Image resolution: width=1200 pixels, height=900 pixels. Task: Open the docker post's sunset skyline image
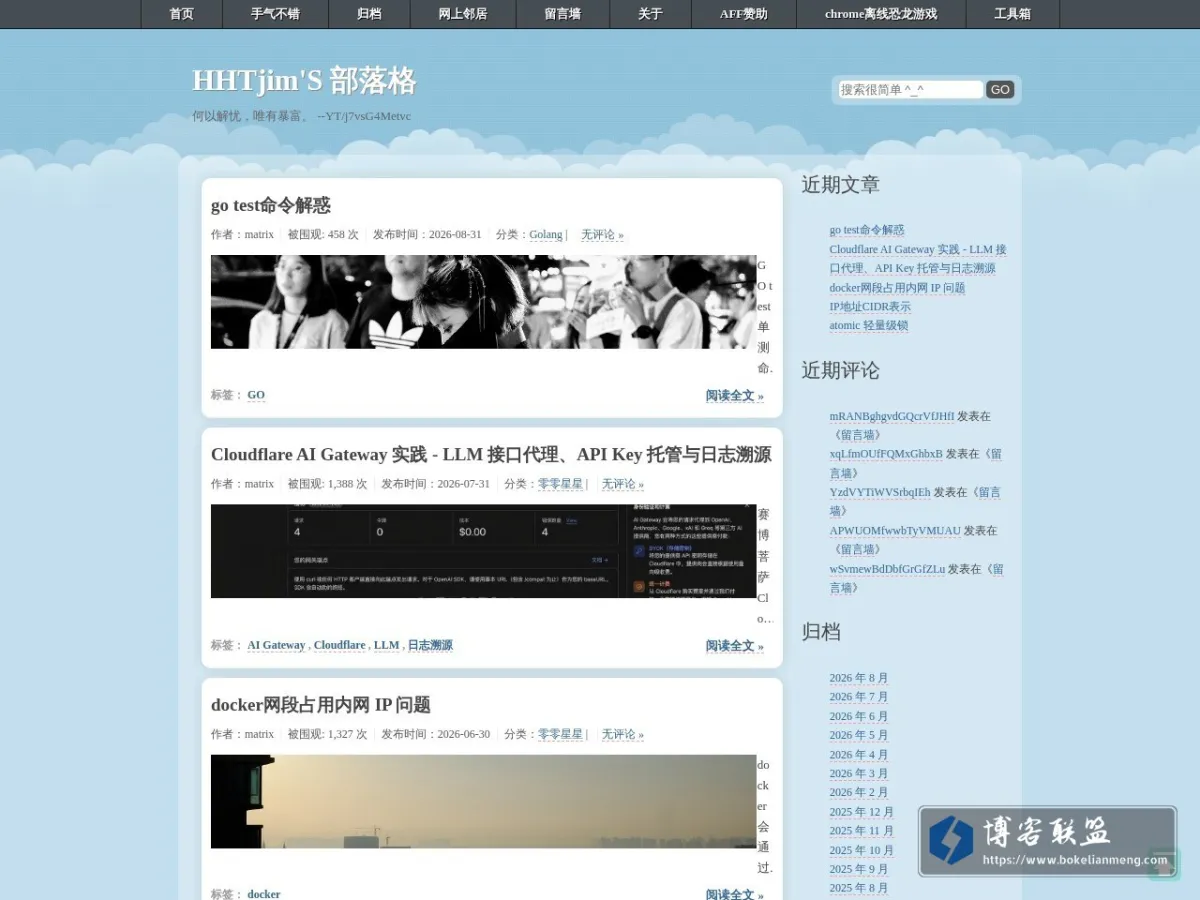483,801
